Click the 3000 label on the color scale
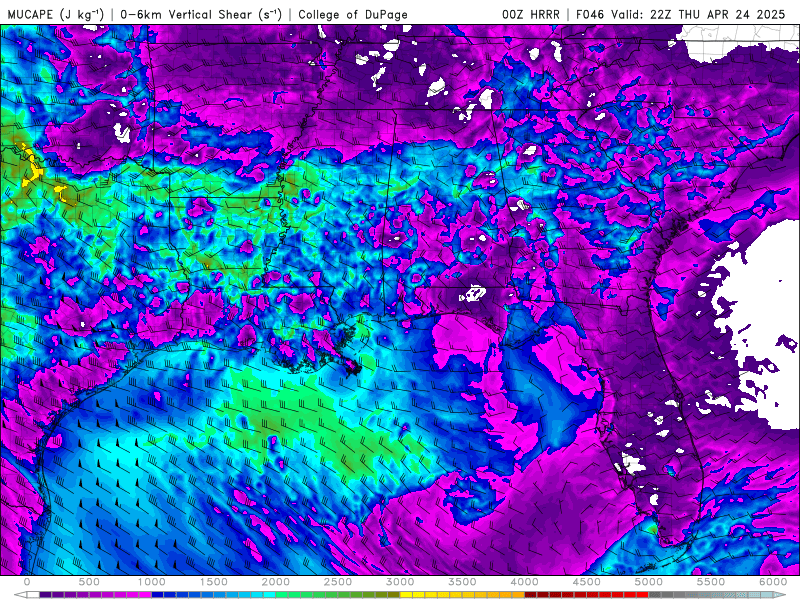The image size is (800, 600). click(400, 582)
